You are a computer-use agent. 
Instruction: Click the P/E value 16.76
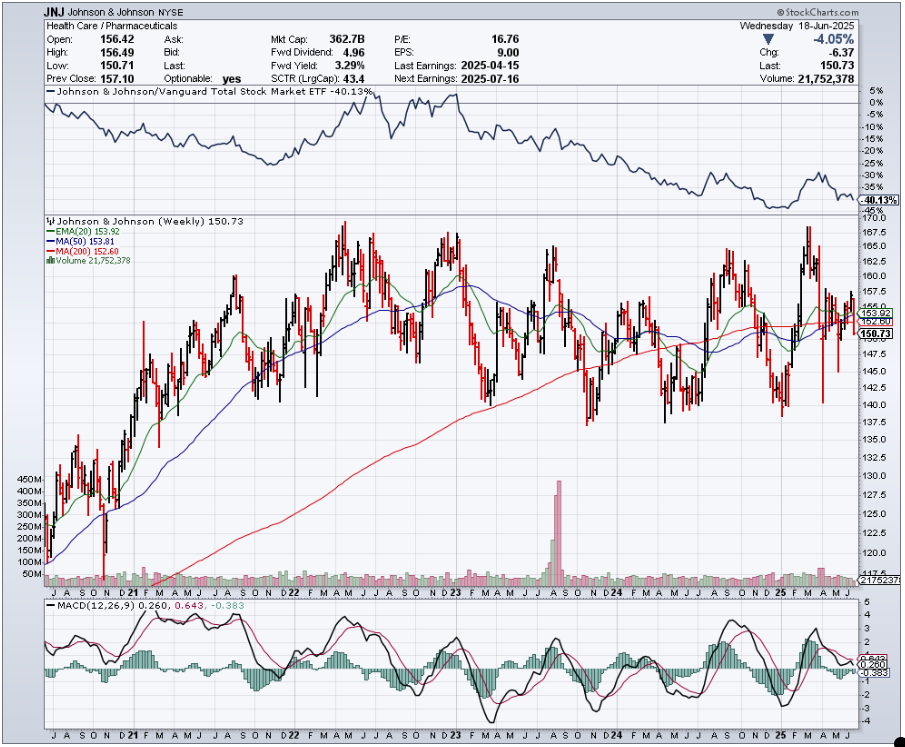pyautogui.click(x=505, y=39)
